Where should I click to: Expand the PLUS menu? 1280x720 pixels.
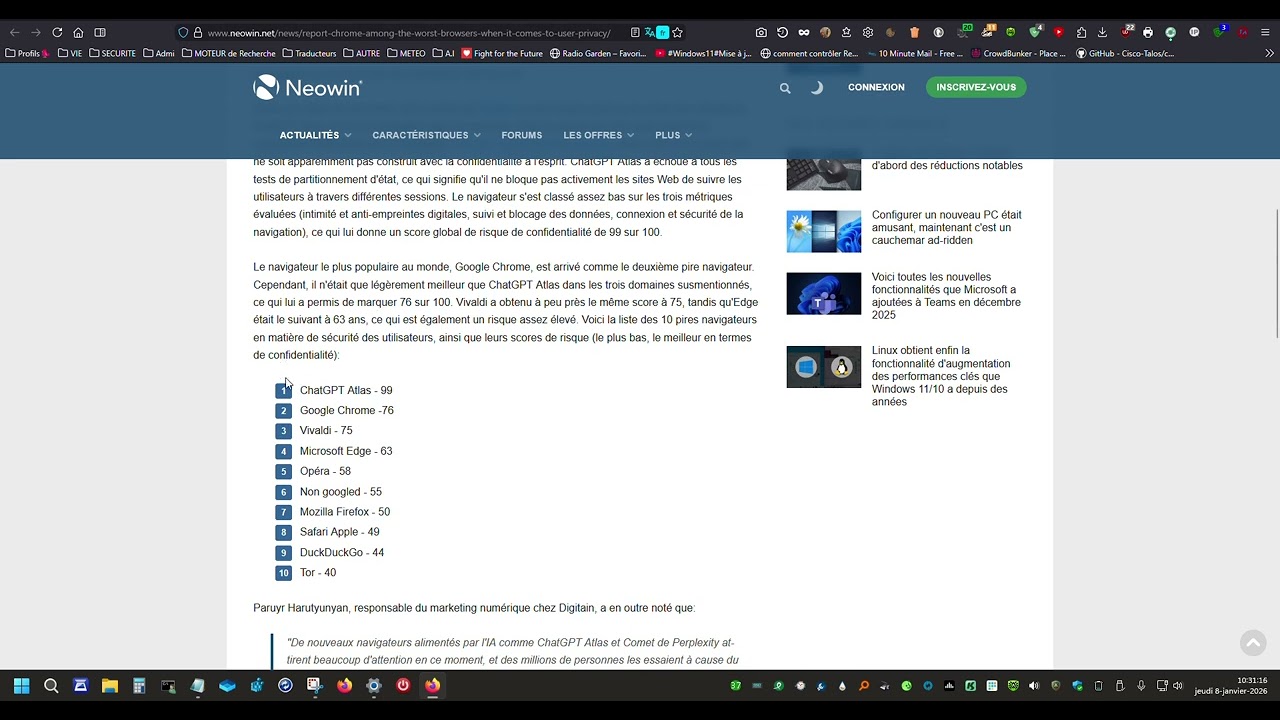[673, 135]
